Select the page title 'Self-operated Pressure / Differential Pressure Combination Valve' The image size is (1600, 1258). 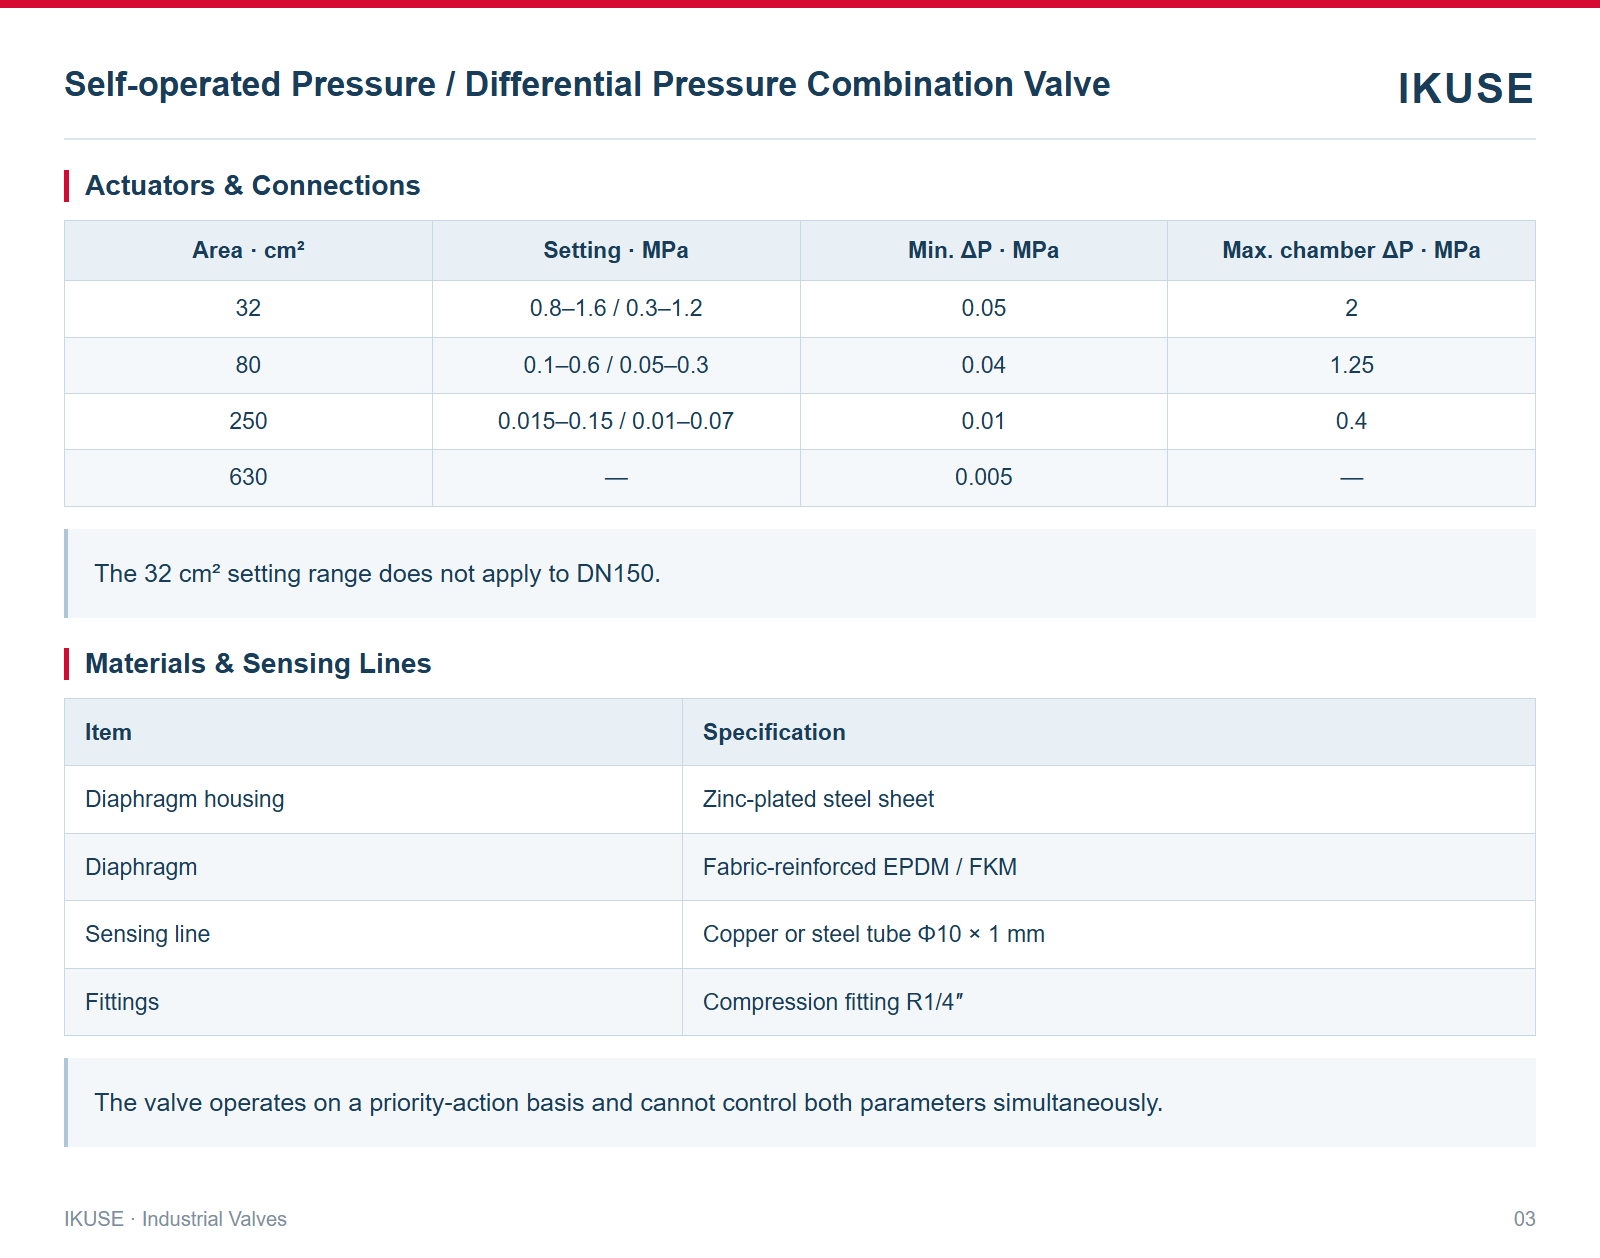click(x=587, y=84)
